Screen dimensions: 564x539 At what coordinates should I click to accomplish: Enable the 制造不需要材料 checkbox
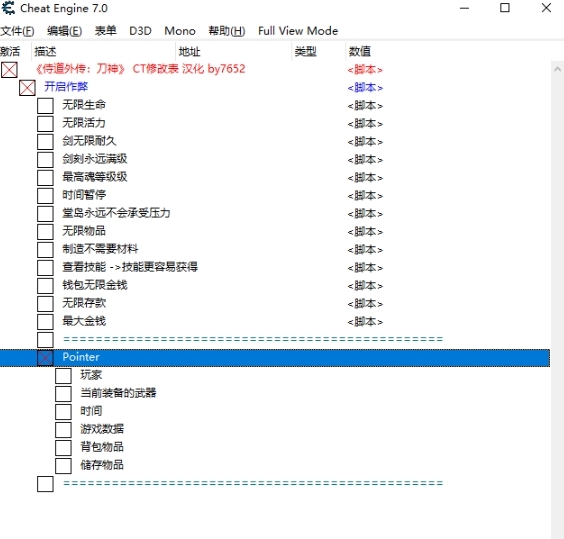(x=45, y=249)
